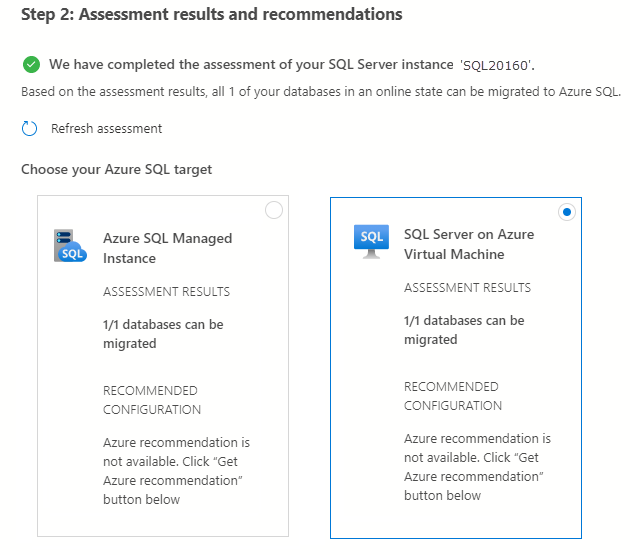The height and width of the screenshot is (555, 639).
Task: Click 'We have completed the assessment' message
Action: tap(292, 64)
